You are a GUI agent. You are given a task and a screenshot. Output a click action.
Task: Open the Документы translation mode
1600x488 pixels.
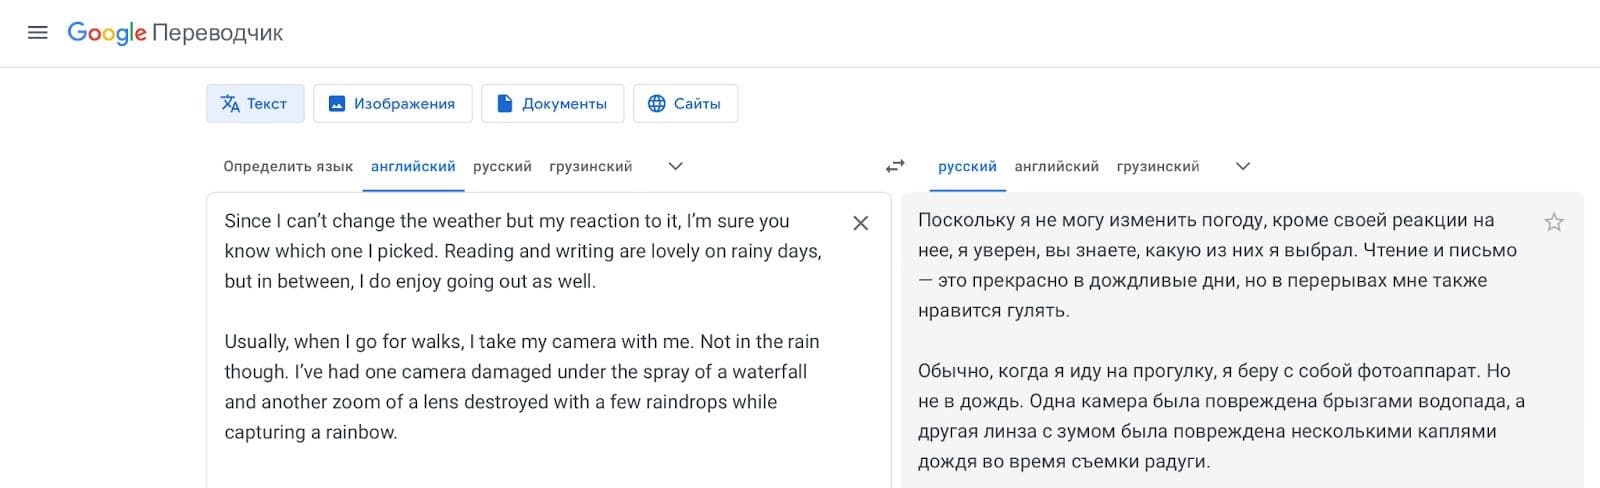pyautogui.click(x=552, y=103)
